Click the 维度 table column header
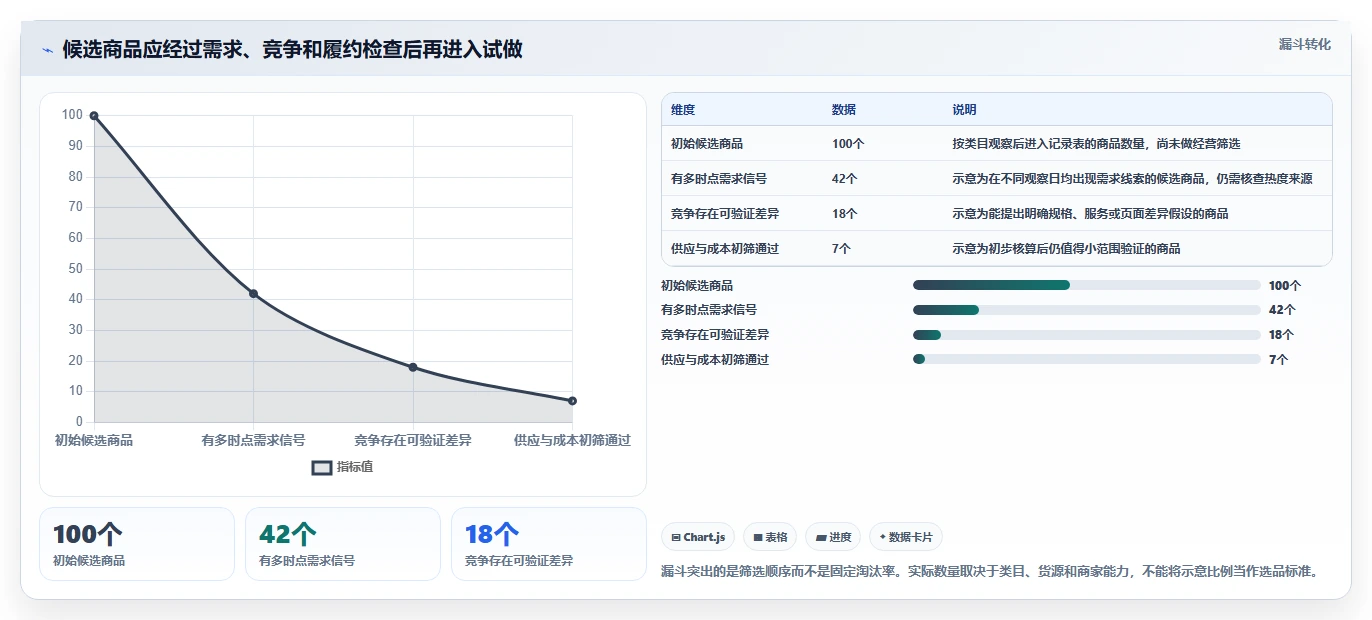 point(683,110)
